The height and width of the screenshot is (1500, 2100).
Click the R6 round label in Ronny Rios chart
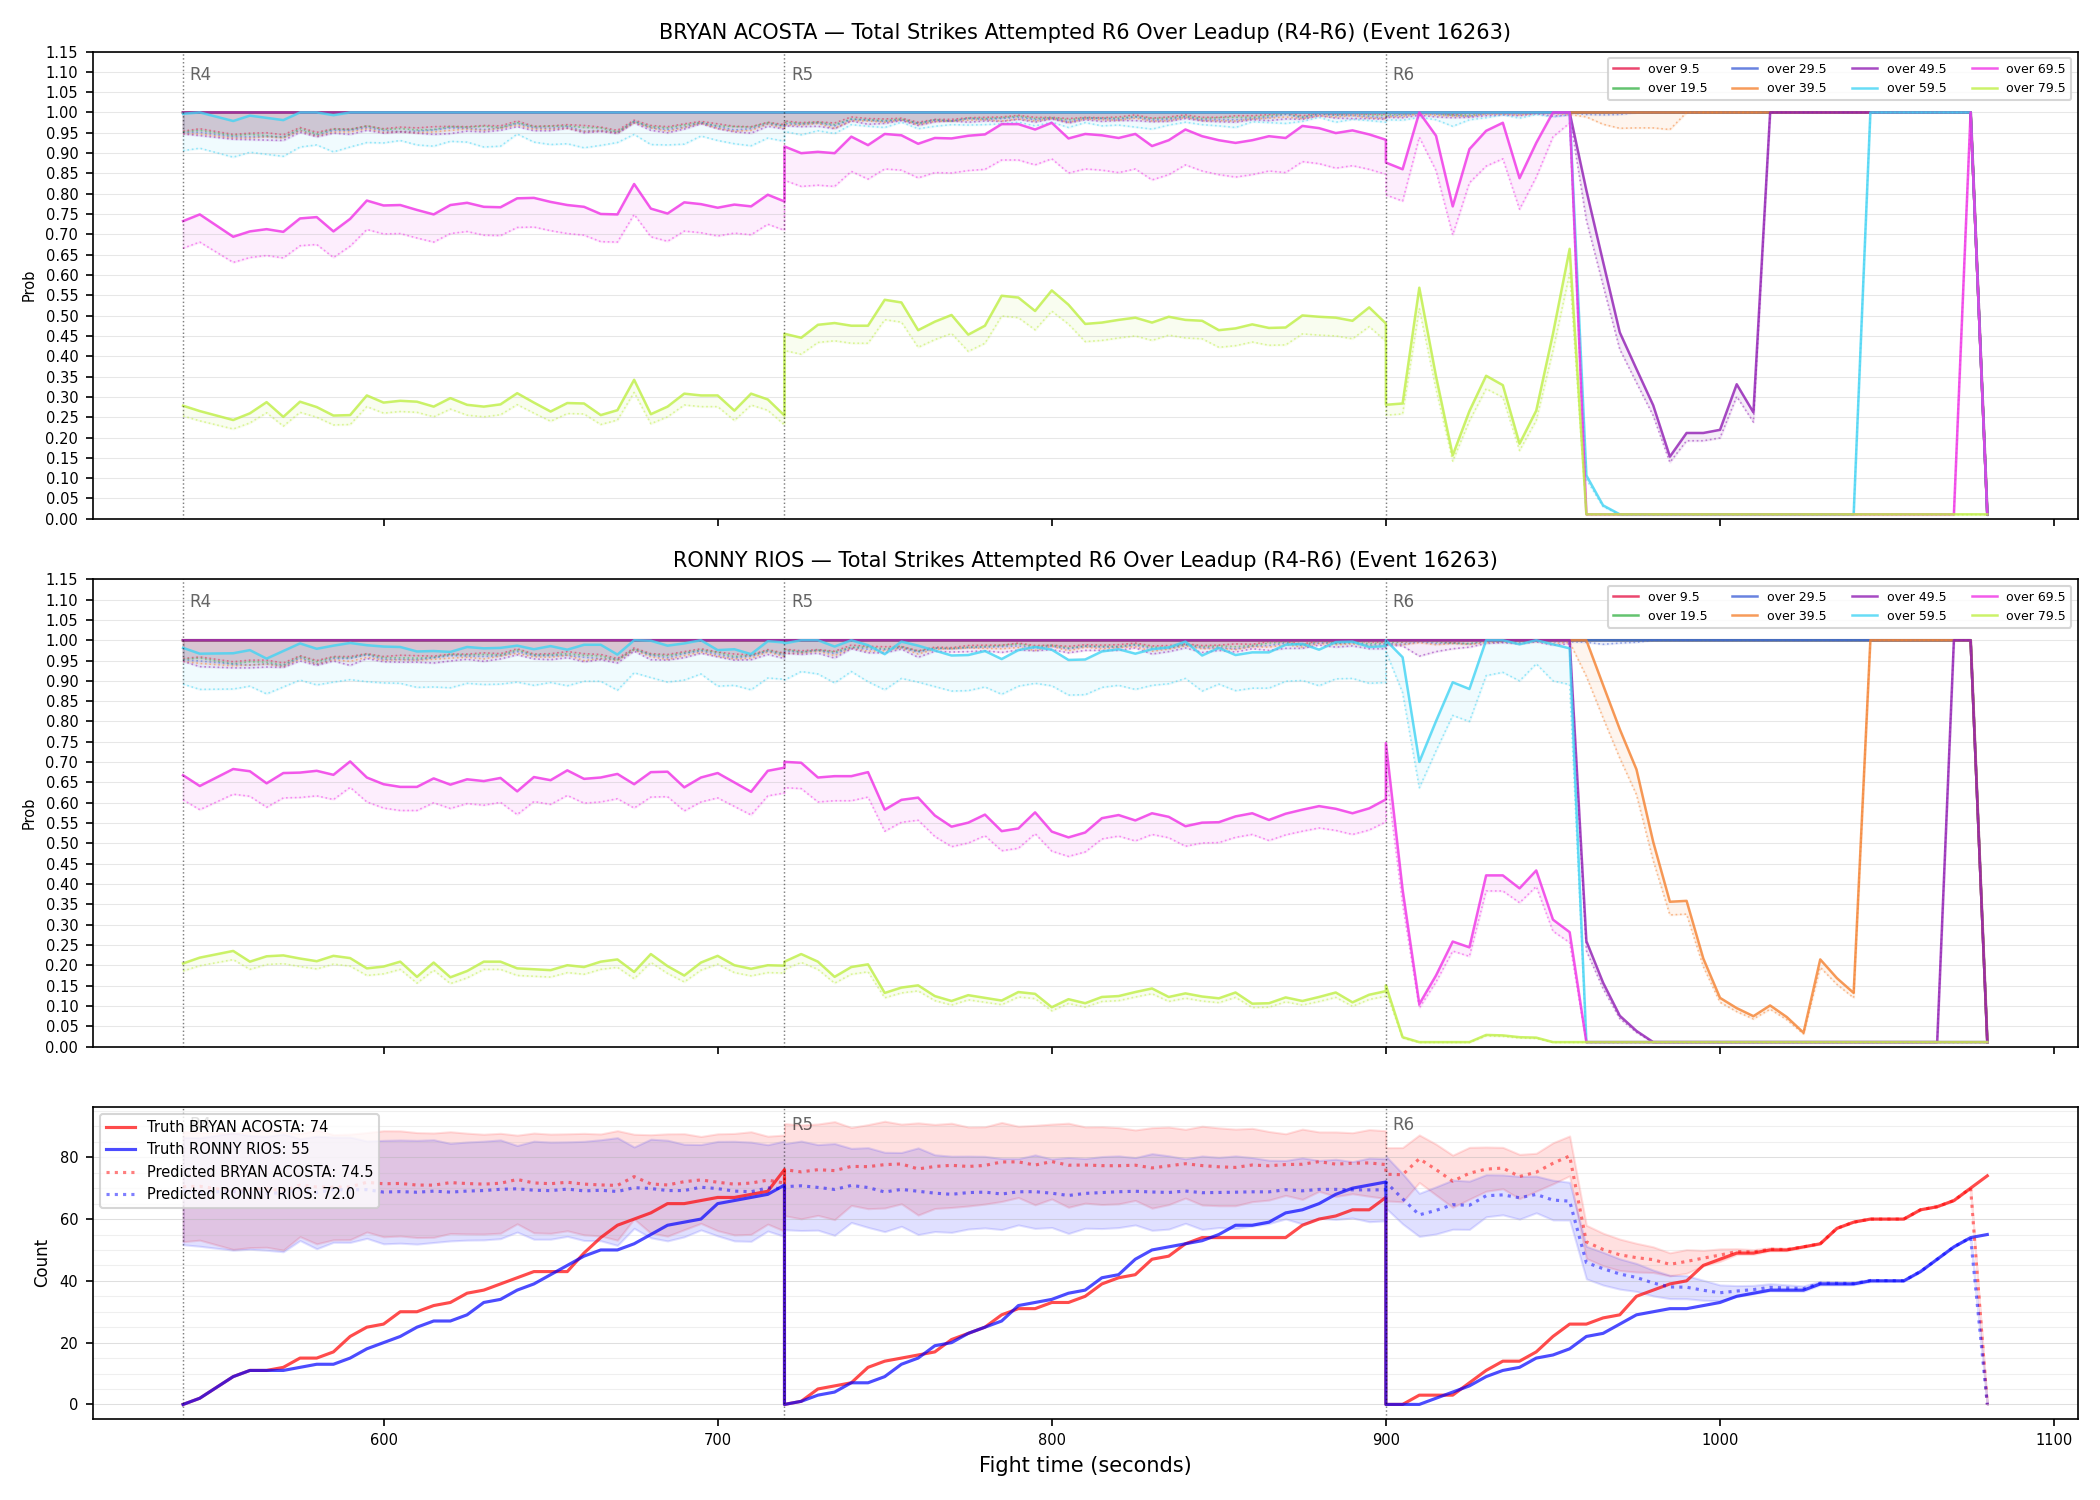(x=1403, y=601)
